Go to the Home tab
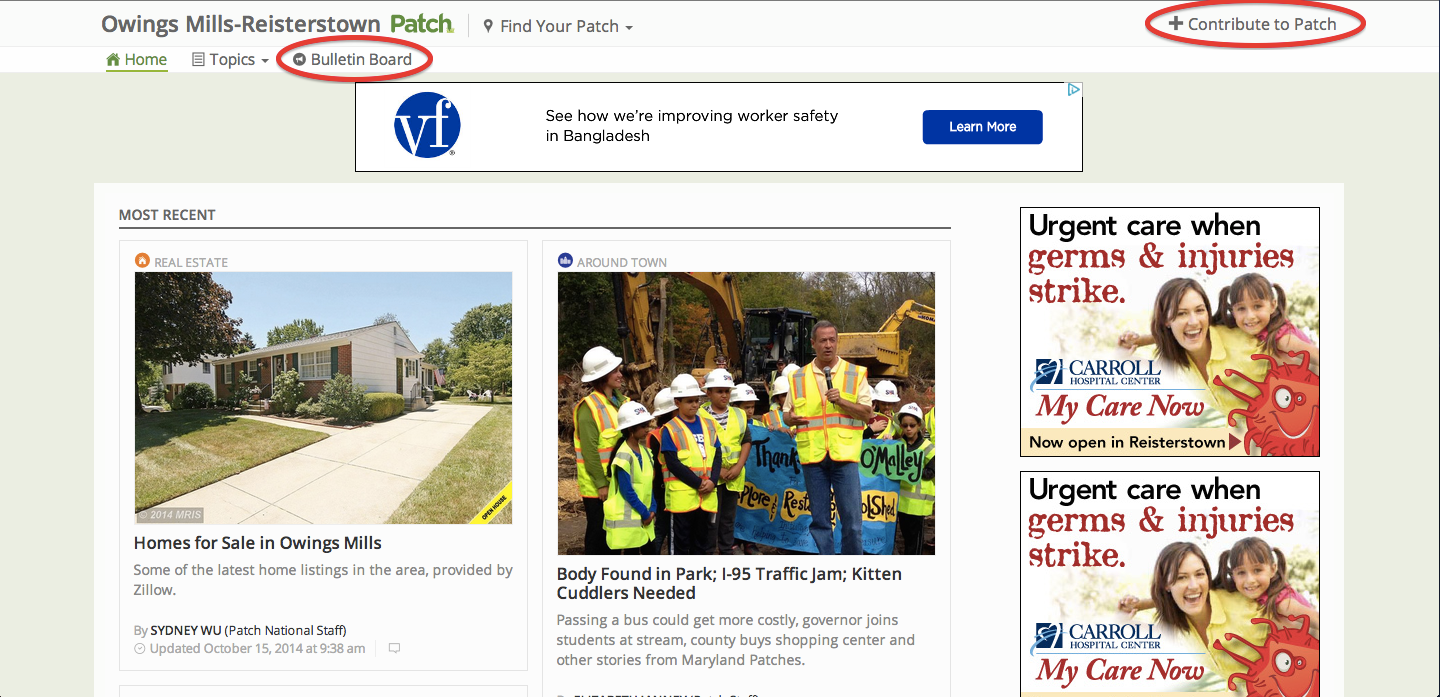Viewport: 1440px width, 697px height. pos(137,60)
